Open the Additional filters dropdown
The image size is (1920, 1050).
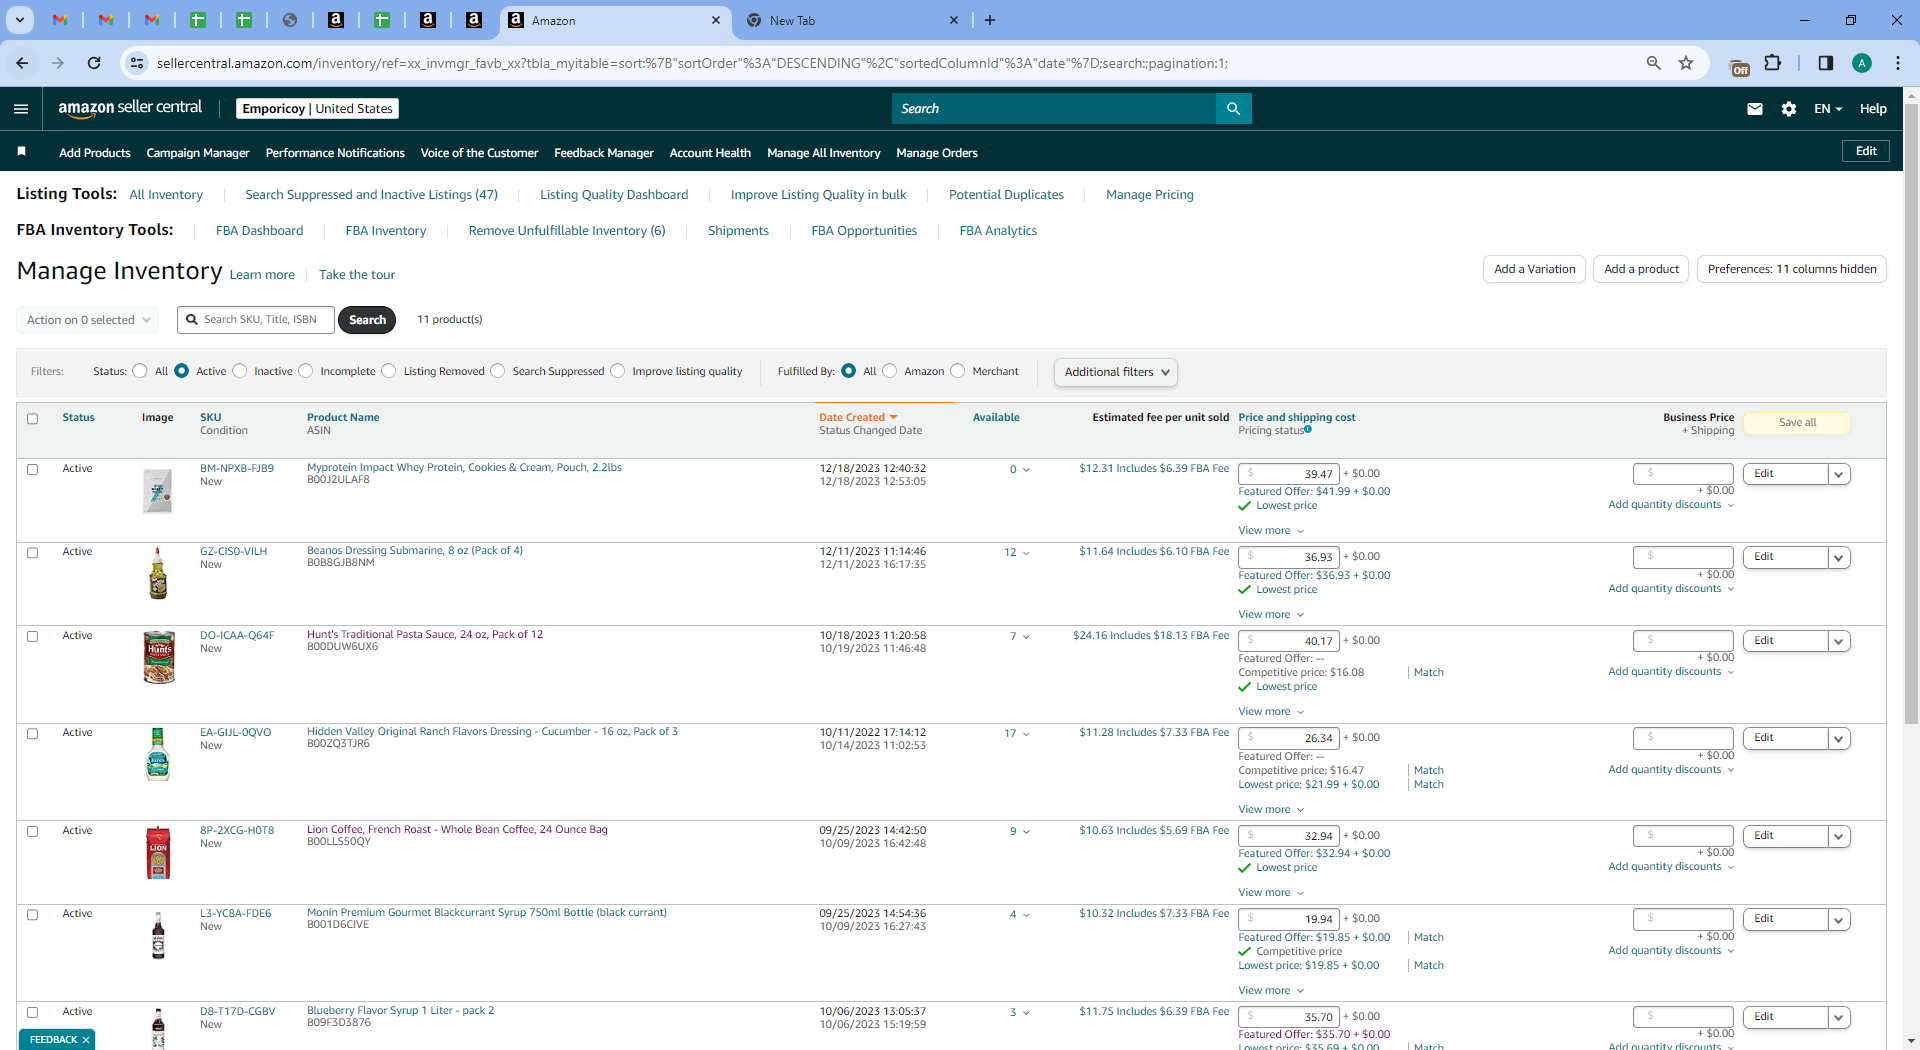pos(1116,372)
